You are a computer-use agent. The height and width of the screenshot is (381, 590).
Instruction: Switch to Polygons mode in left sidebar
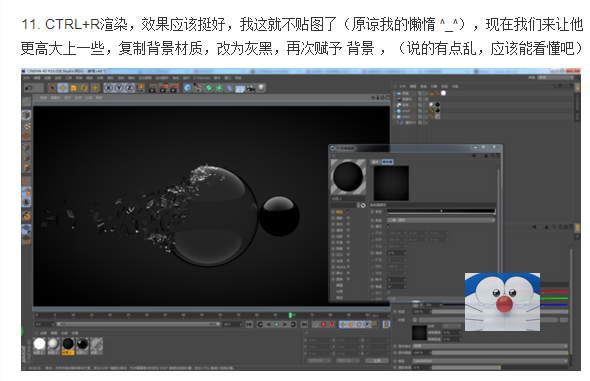pyautogui.click(x=26, y=168)
